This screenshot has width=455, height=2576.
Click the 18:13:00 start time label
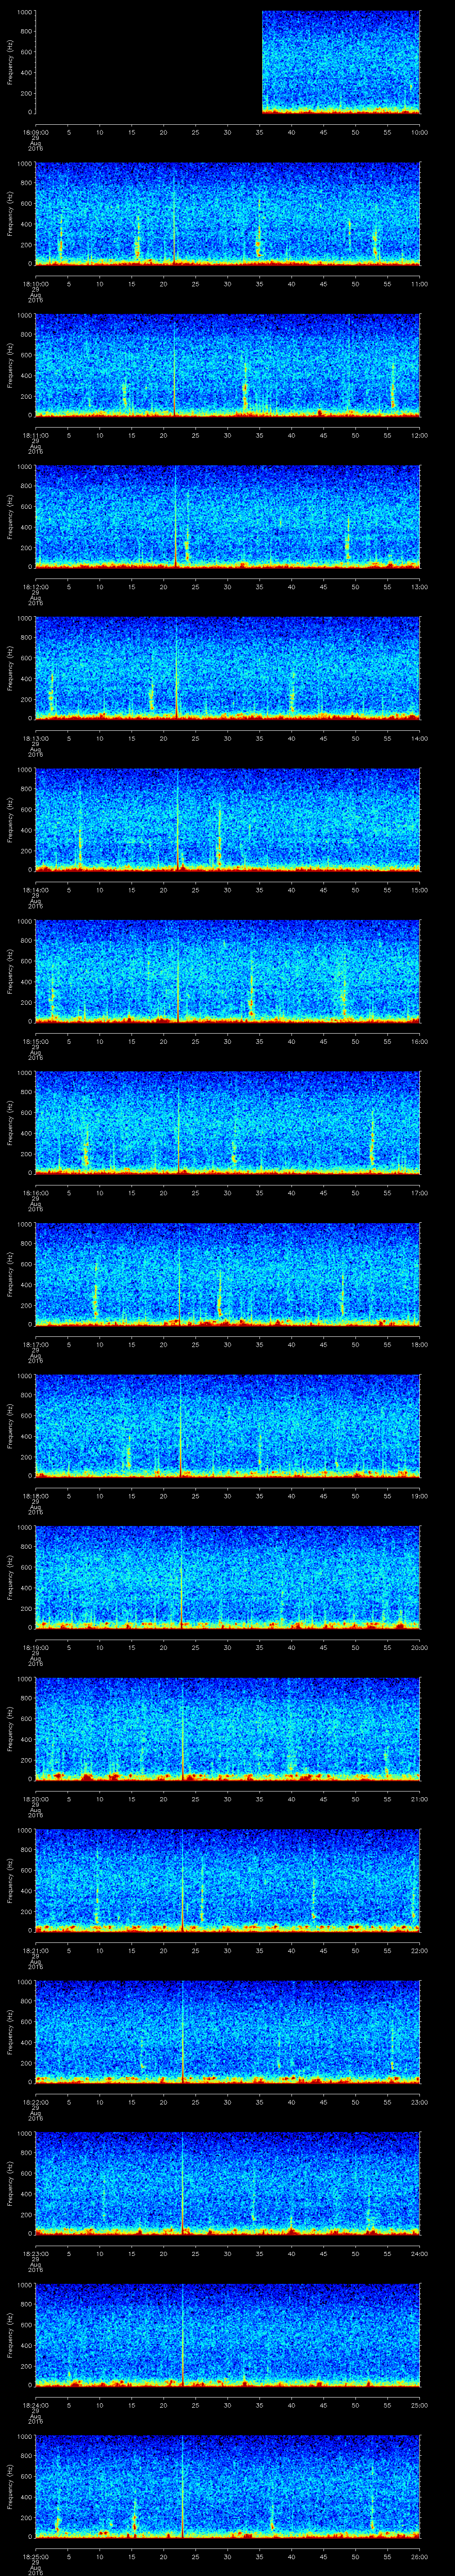pos(35,738)
